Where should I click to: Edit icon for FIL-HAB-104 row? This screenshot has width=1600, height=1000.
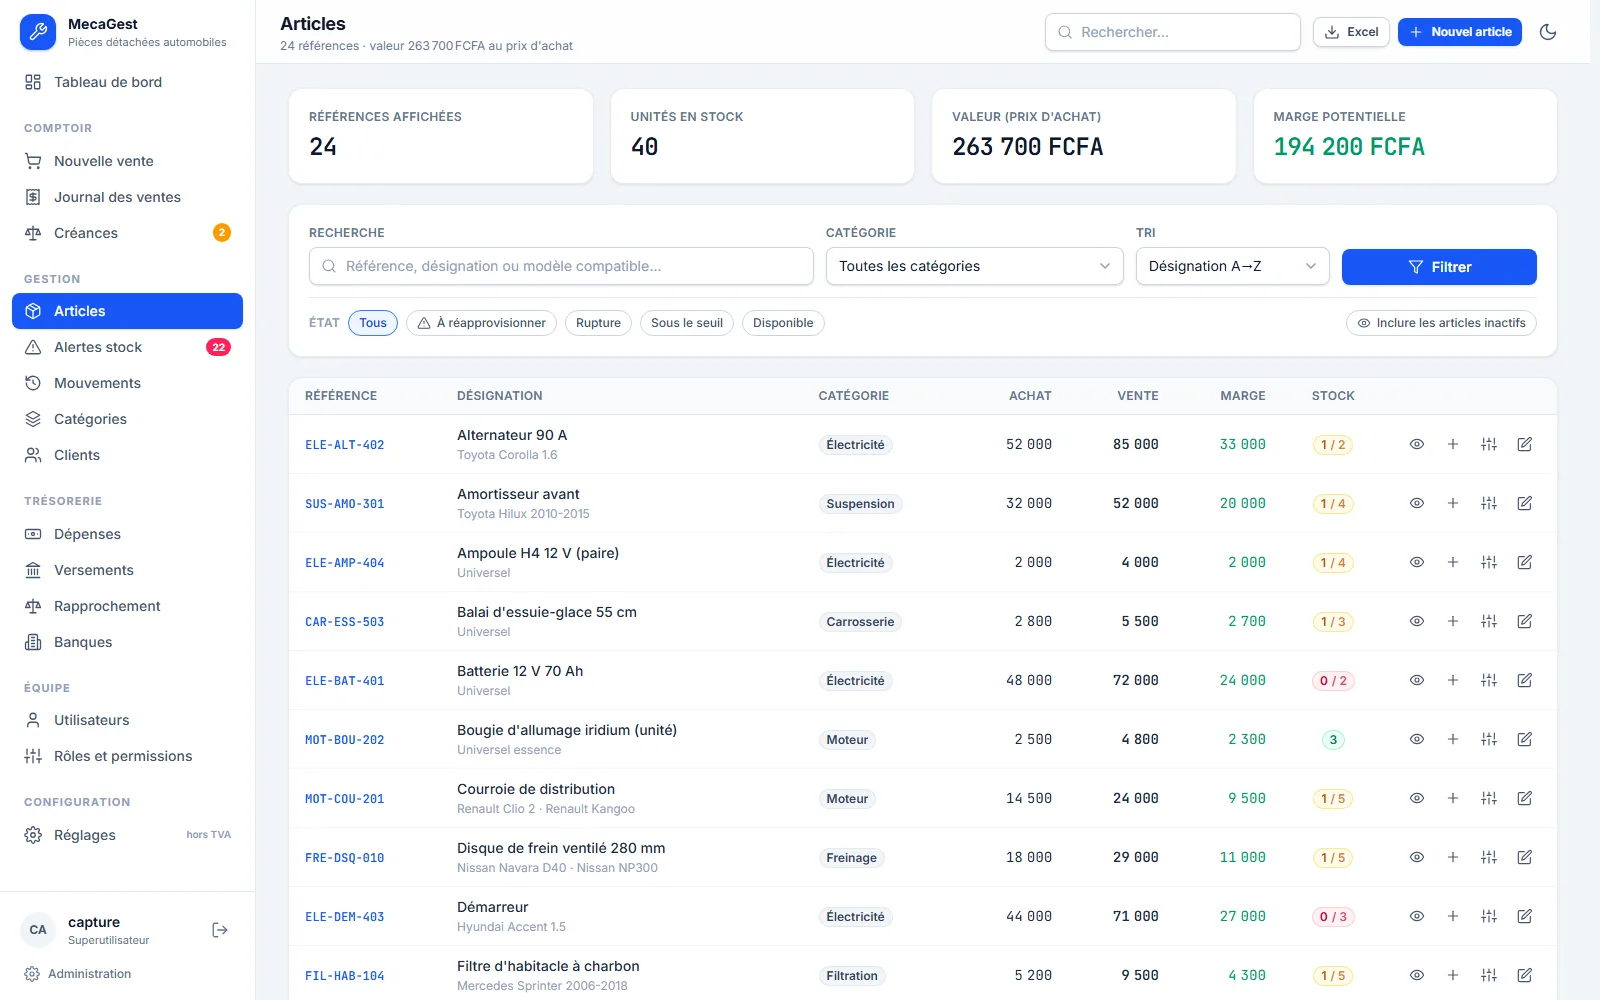click(1525, 975)
